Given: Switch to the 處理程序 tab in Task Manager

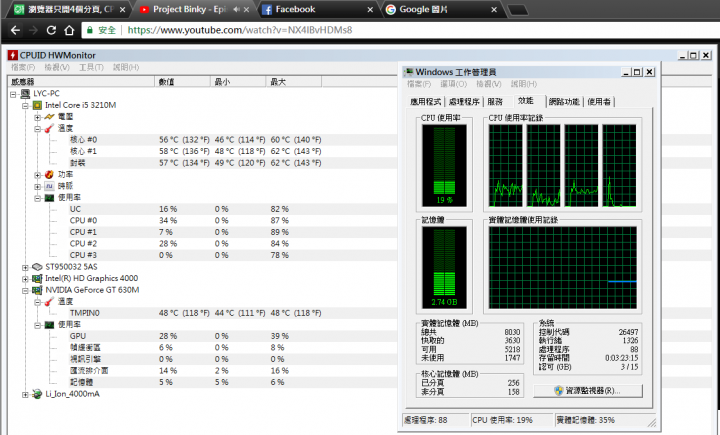Looking at the screenshot, I should click(x=464, y=102).
